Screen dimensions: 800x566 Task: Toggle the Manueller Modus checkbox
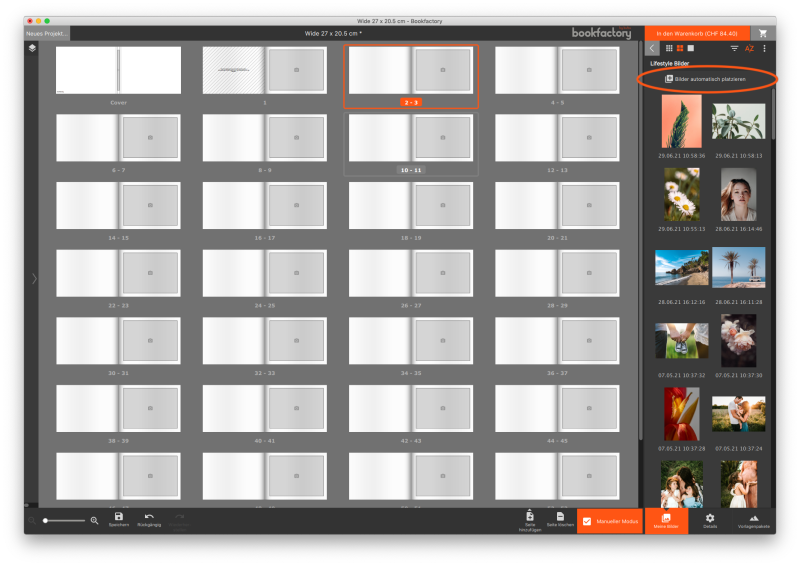click(587, 521)
